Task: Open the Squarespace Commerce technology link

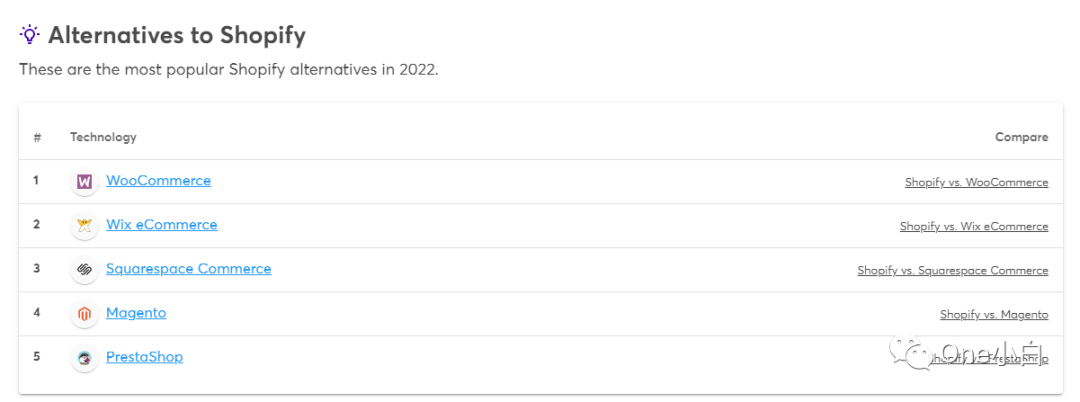Action: coord(189,269)
